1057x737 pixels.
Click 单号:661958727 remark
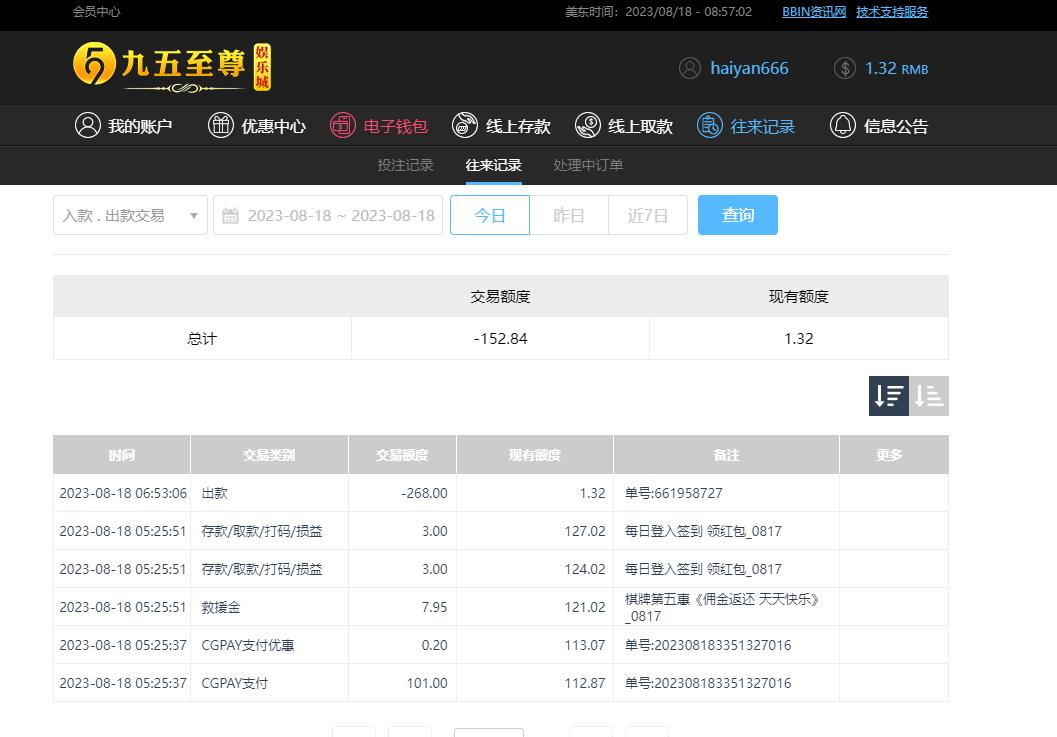click(x=673, y=493)
